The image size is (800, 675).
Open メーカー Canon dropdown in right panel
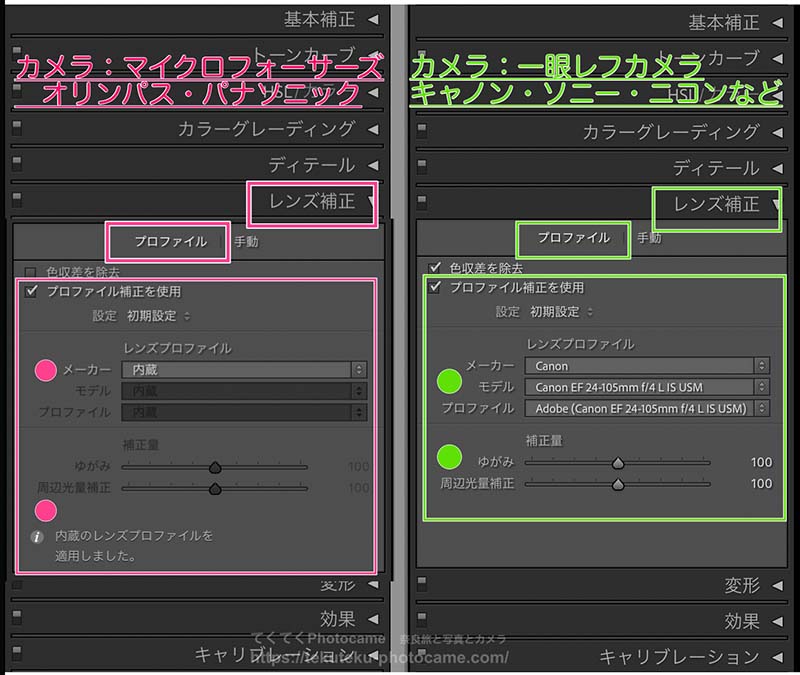[647, 366]
